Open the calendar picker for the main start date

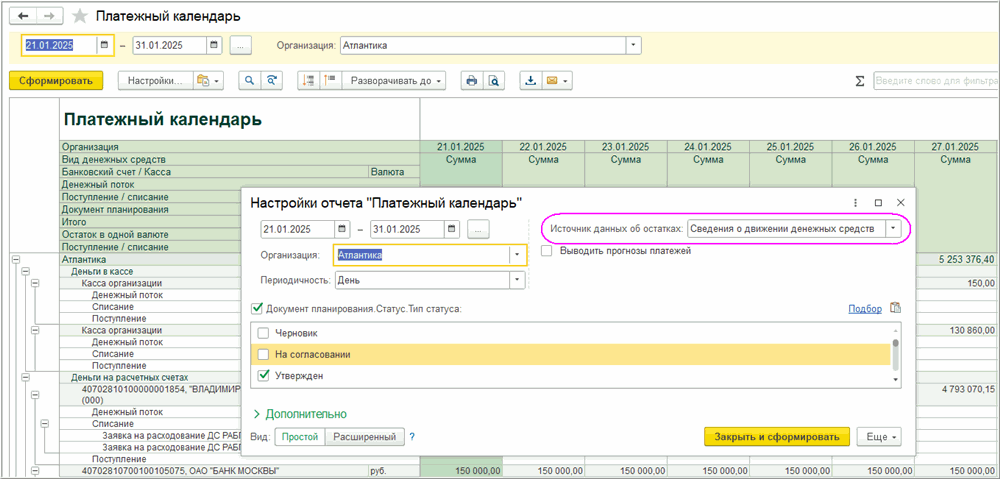coord(104,45)
